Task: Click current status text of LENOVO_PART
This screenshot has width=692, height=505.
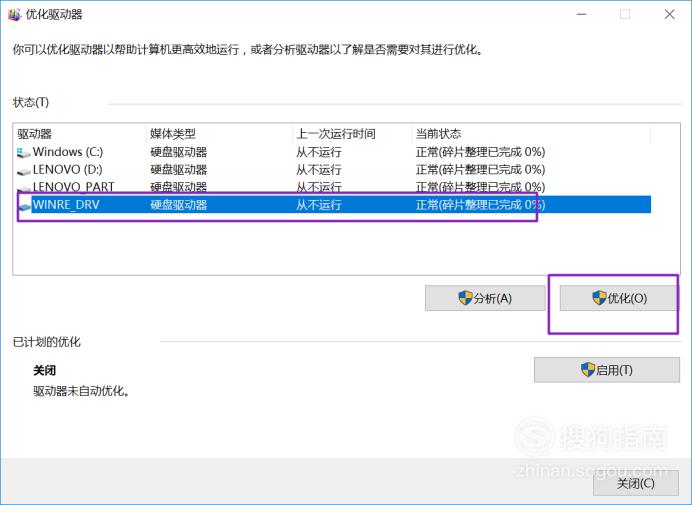Action: (x=480, y=187)
